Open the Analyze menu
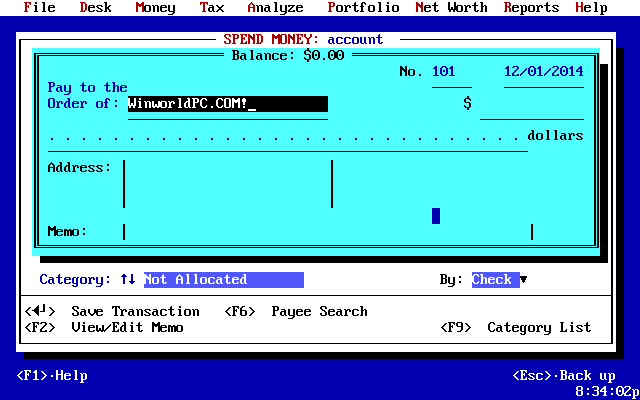Image resolution: width=640 pixels, height=400 pixels. click(276, 7)
